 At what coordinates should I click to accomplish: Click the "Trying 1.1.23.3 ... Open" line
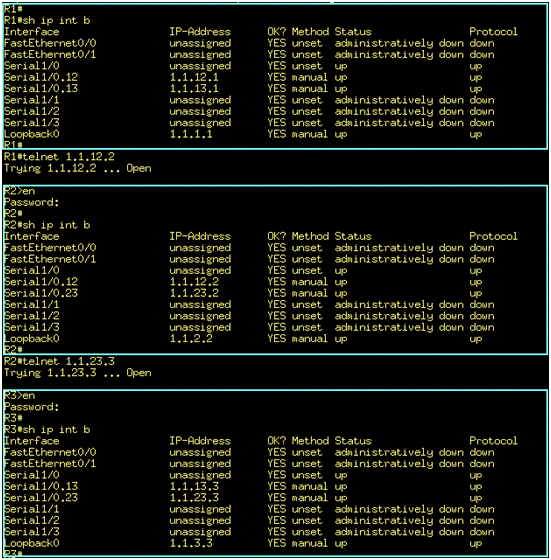pyautogui.click(x=77, y=373)
